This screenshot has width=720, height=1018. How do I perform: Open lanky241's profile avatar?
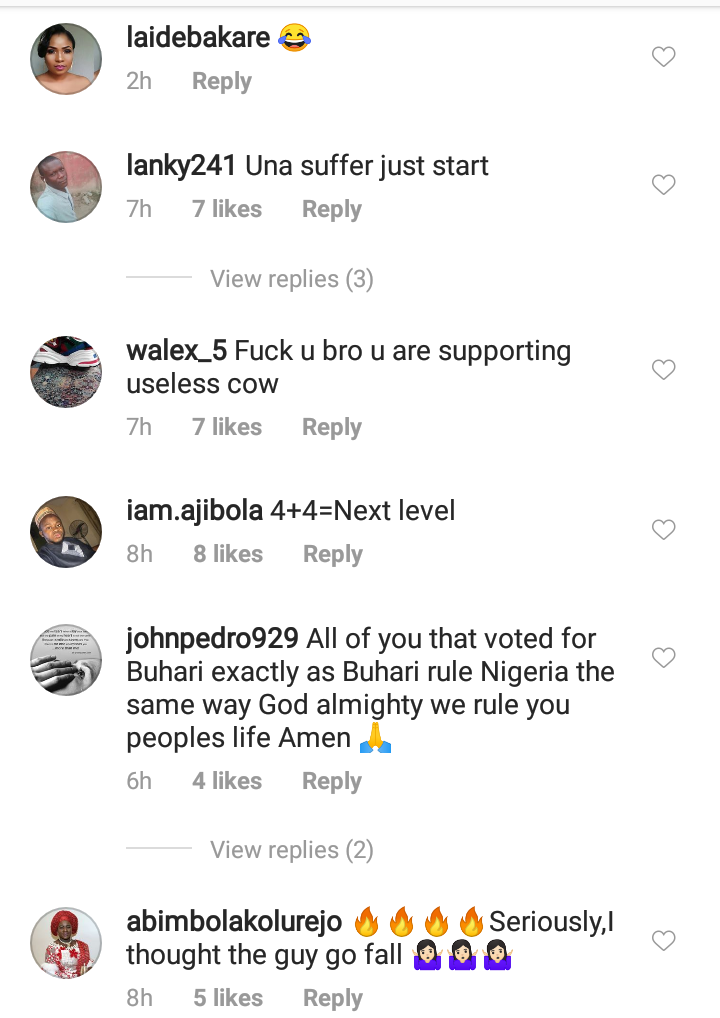(x=68, y=187)
